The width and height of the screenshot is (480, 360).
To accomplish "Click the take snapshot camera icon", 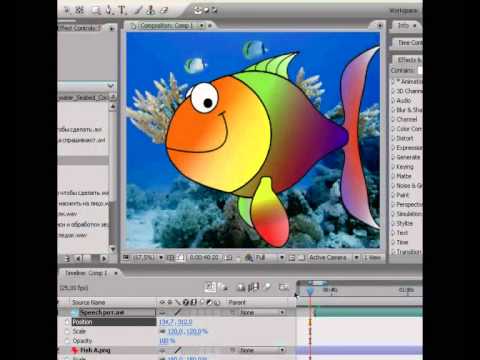I will [x=229, y=258].
